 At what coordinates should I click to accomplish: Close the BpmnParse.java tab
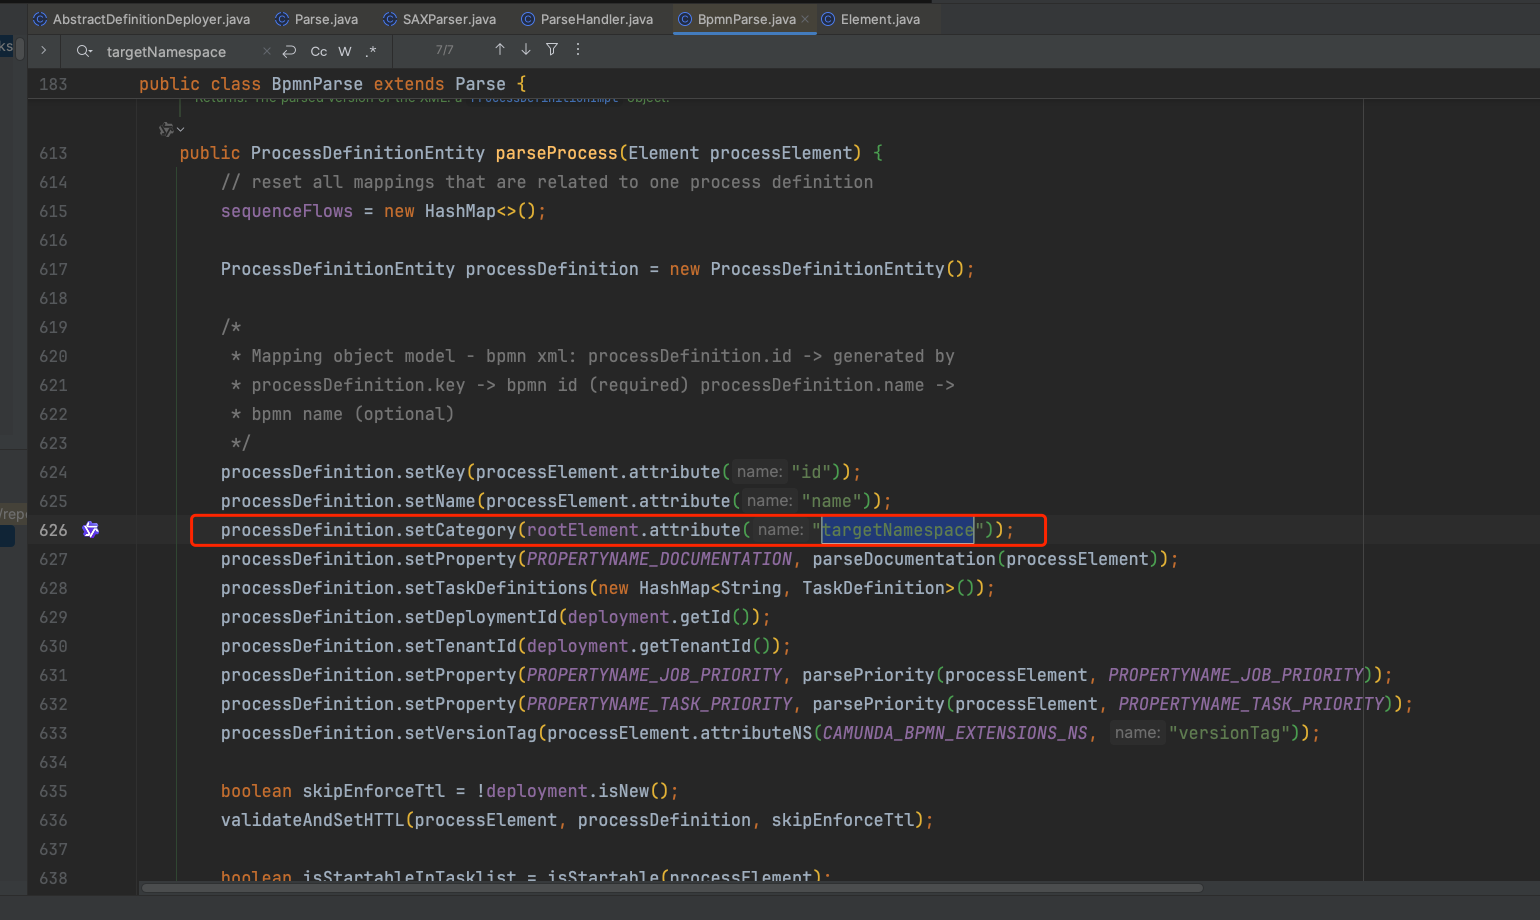(x=805, y=19)
